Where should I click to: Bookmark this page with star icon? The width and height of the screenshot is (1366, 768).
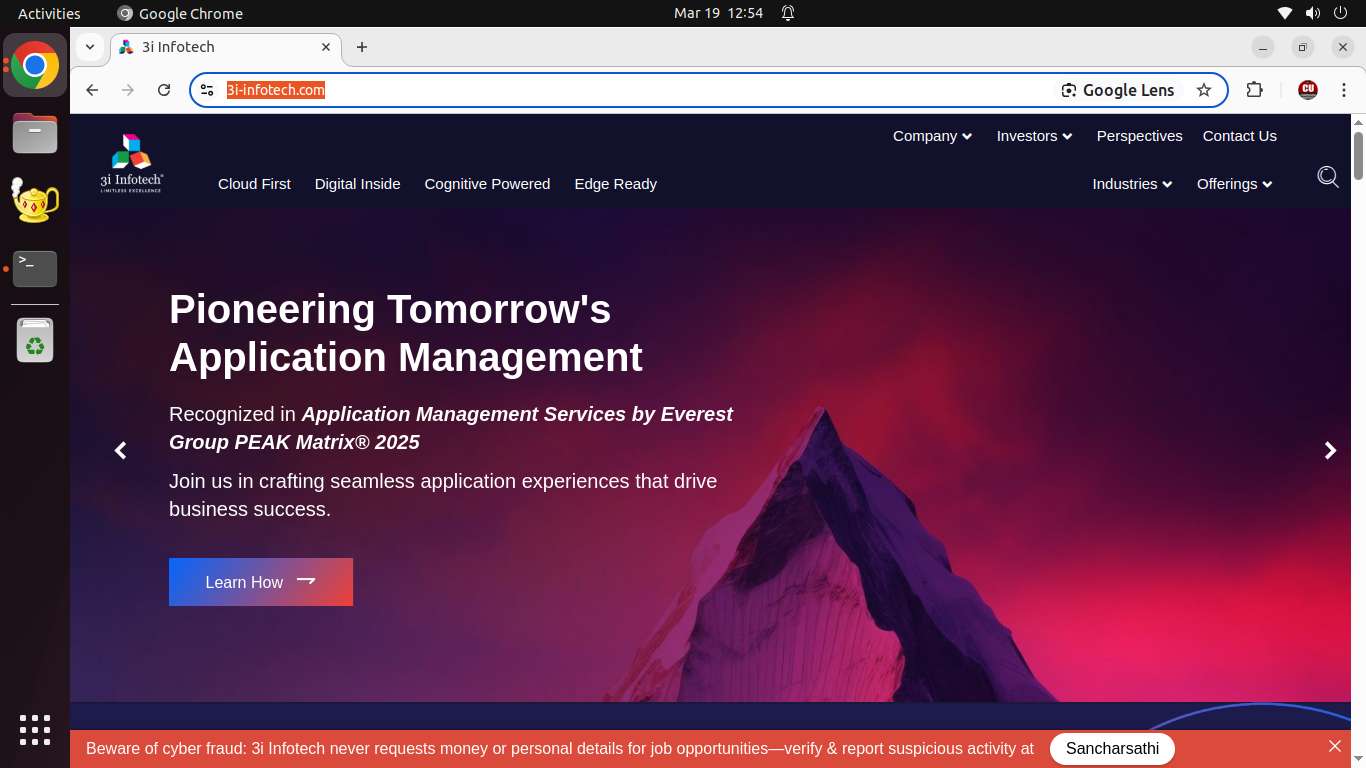click(x=1204, y=90)
